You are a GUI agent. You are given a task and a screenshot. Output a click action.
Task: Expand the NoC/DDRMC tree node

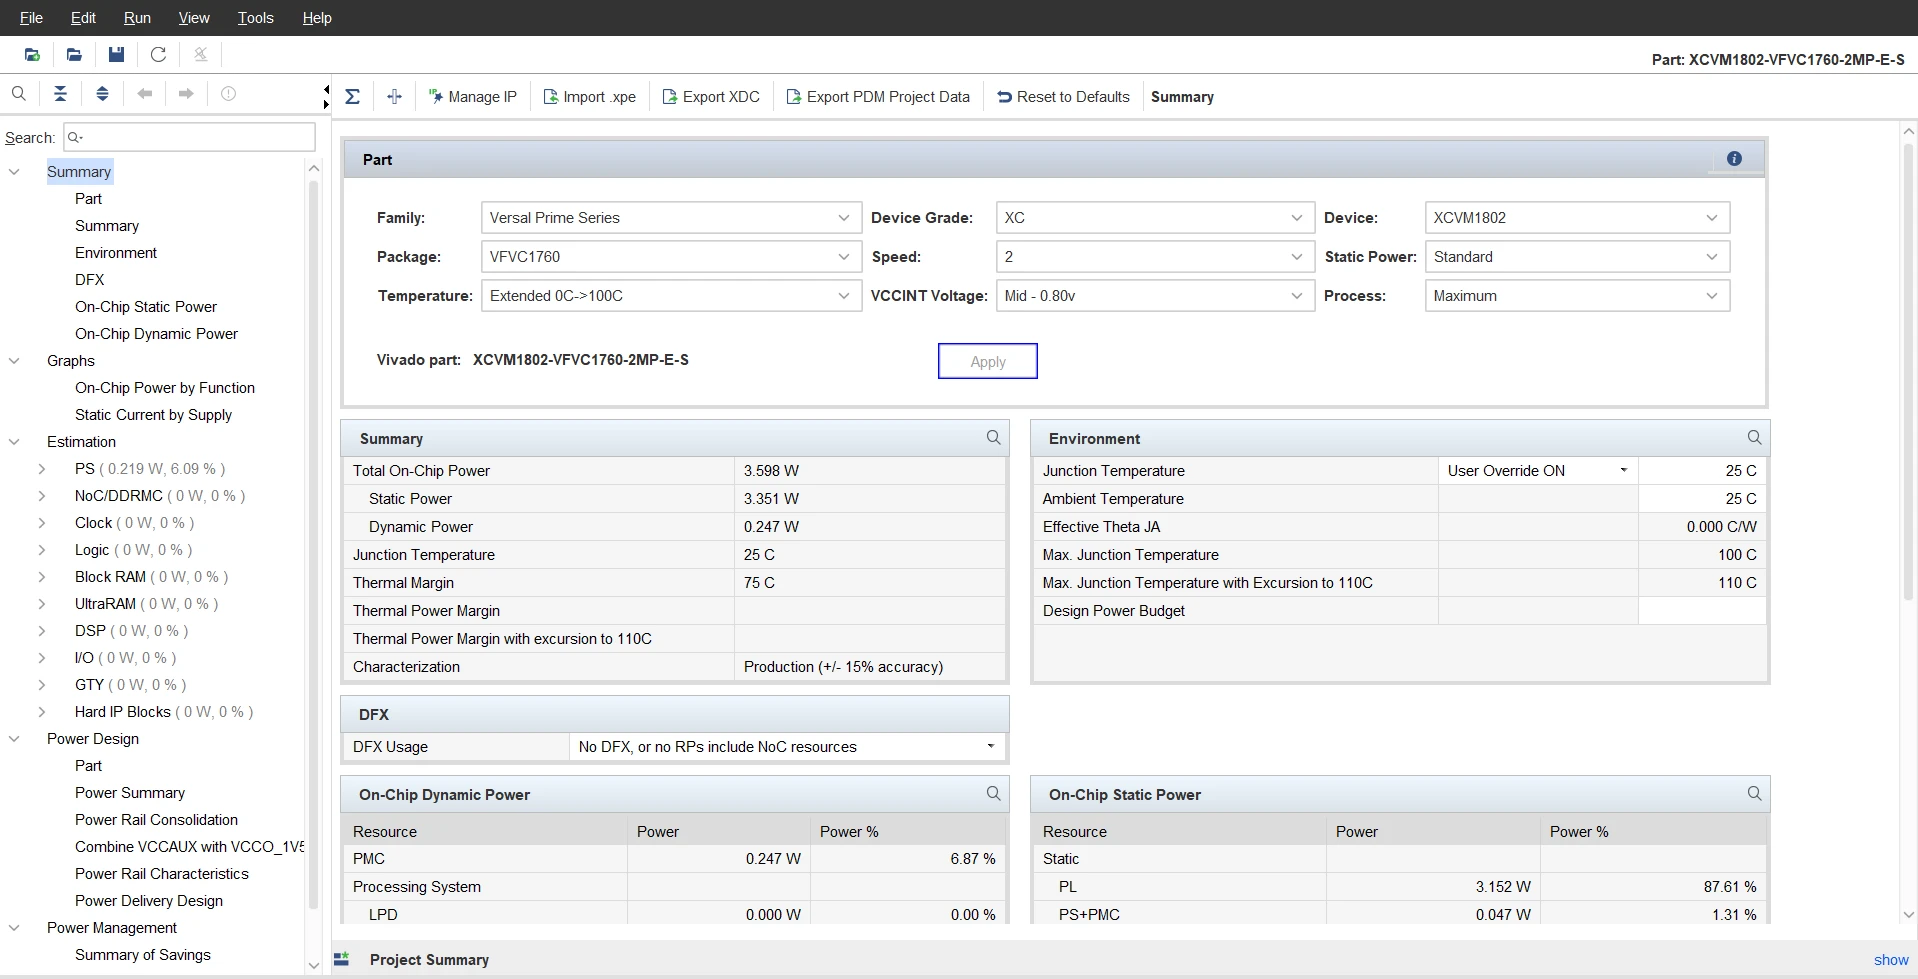pyautogui.click(x=41, y=496)
